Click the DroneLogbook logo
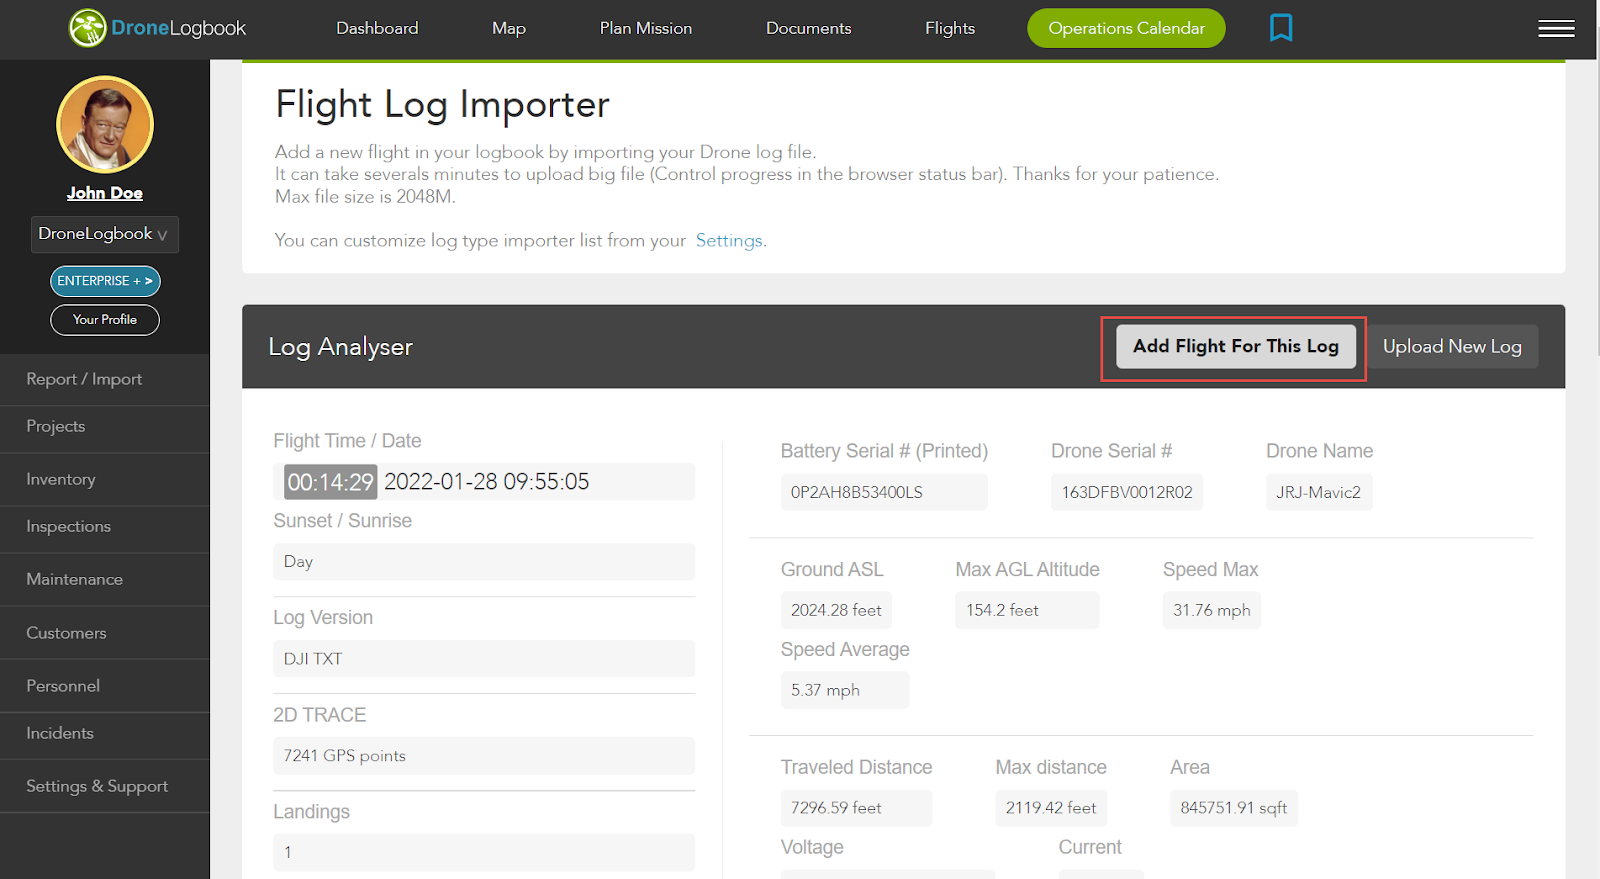Image resolution: width=1600 pixels, height=879 pixels. pos(157,28)
